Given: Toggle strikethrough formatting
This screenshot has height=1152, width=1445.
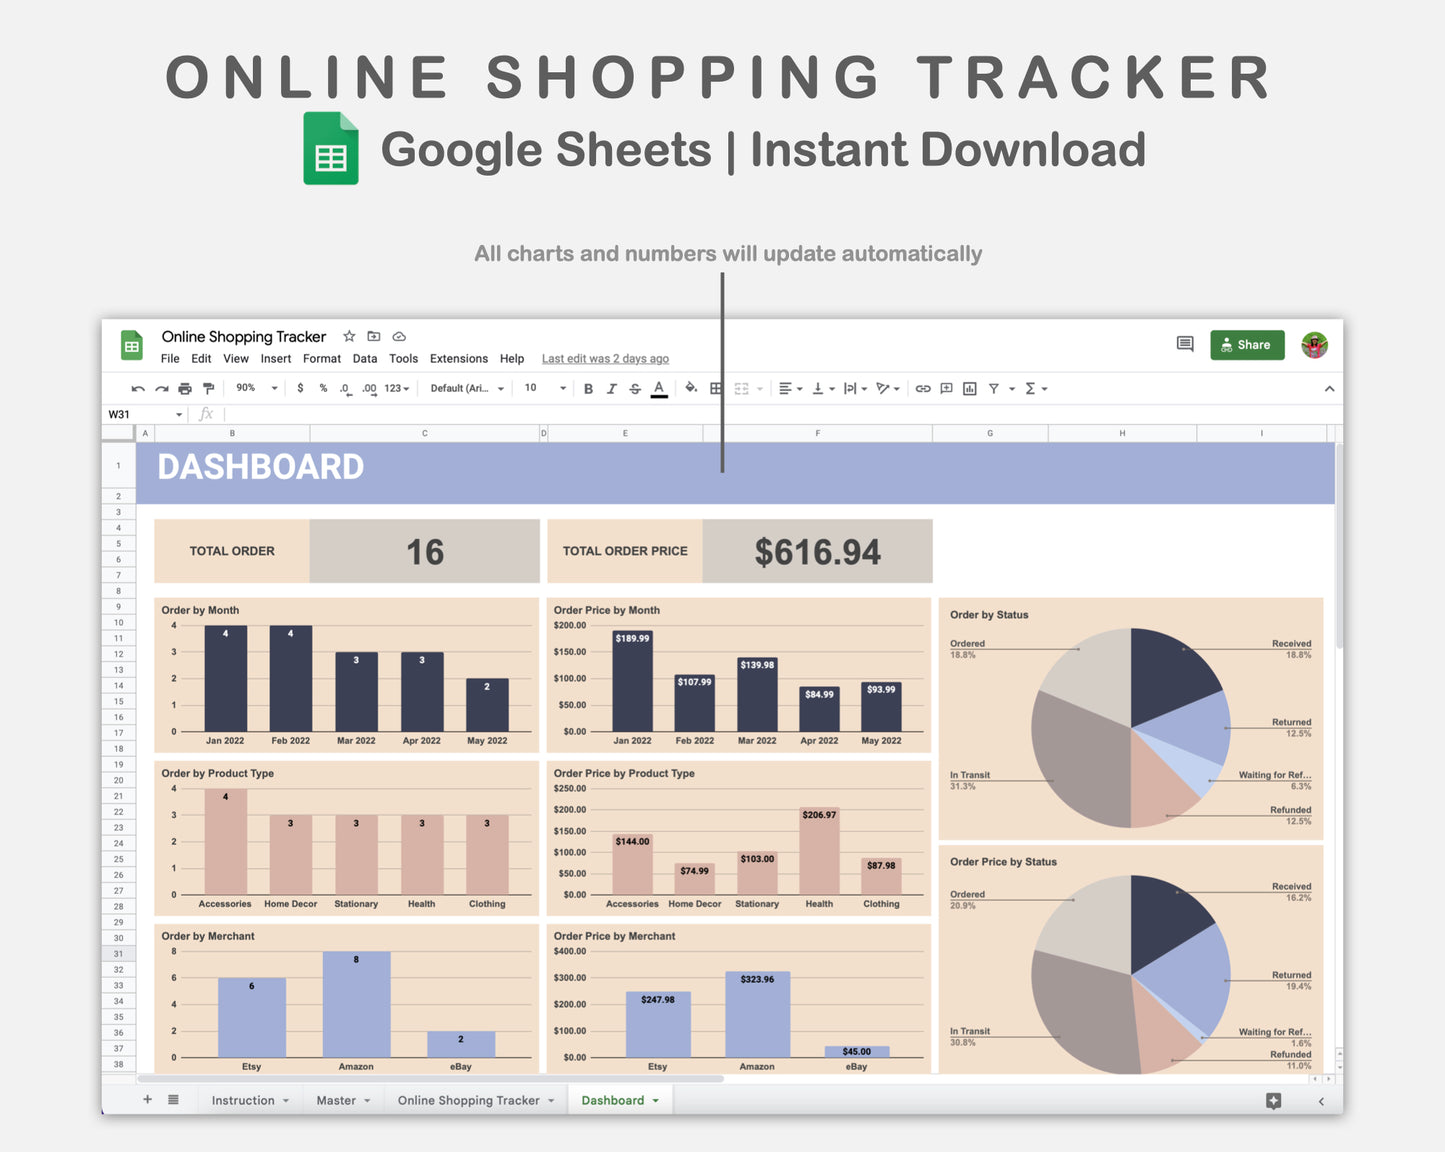Looking at the screenshot, I should 635,388.
